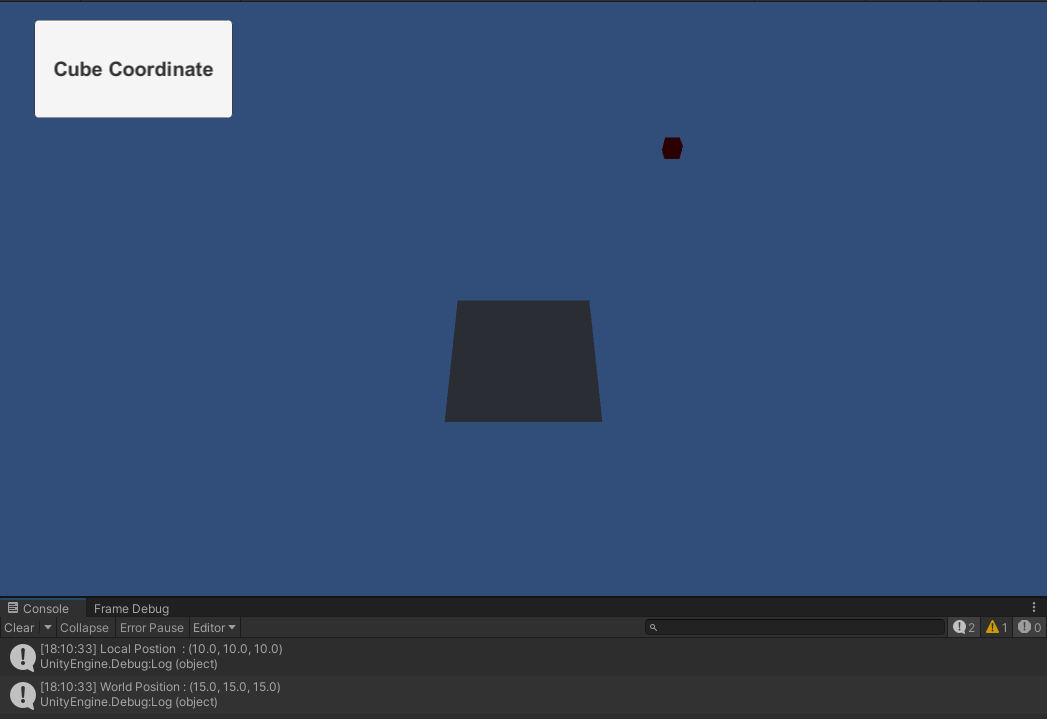
Task: Toggle info message filter showing 2
Action: tap(964, 627)
